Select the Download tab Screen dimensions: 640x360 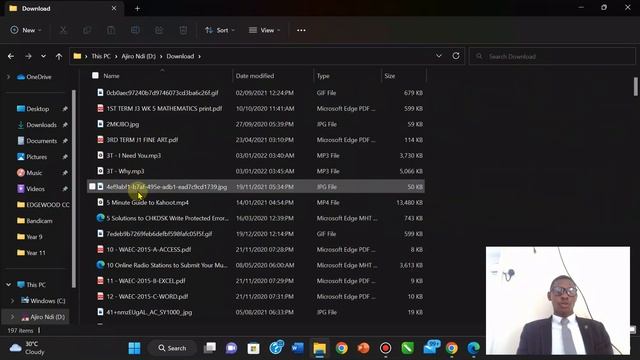63,8
